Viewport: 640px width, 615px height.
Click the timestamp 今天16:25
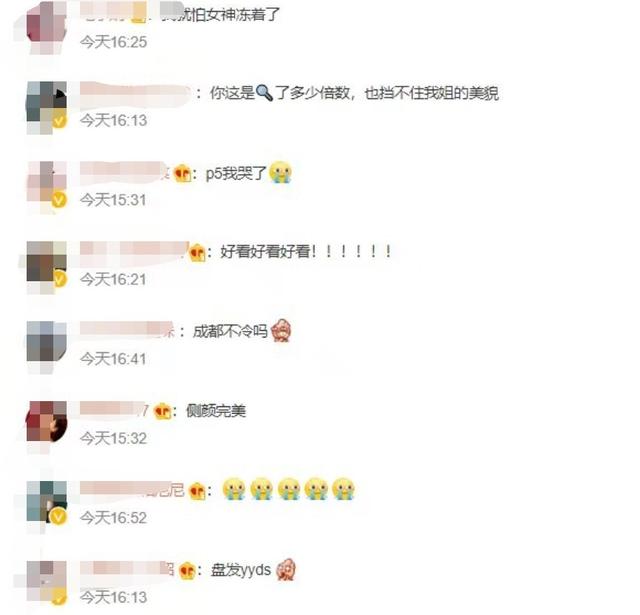[113, 42]
